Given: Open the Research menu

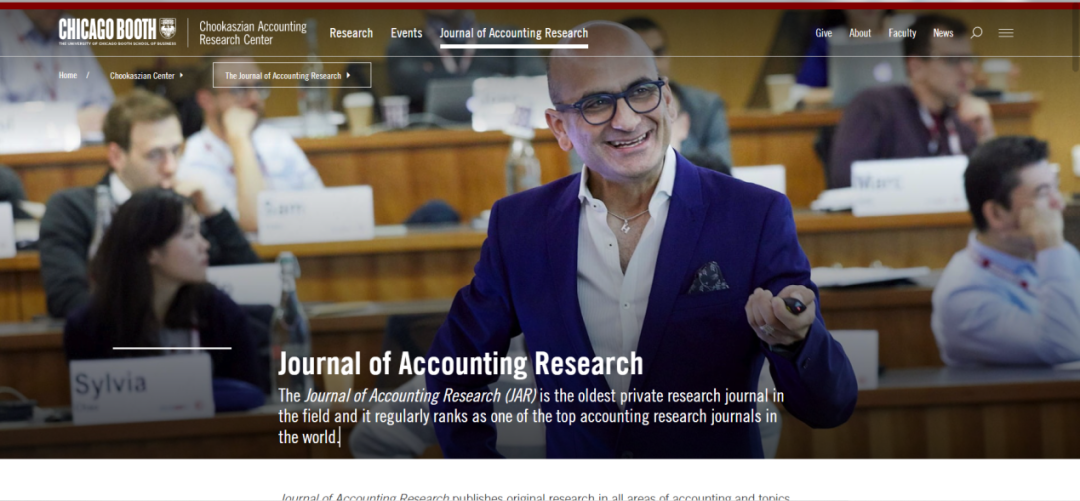Looking at the screenshot, I should click(x=351, y=32).
